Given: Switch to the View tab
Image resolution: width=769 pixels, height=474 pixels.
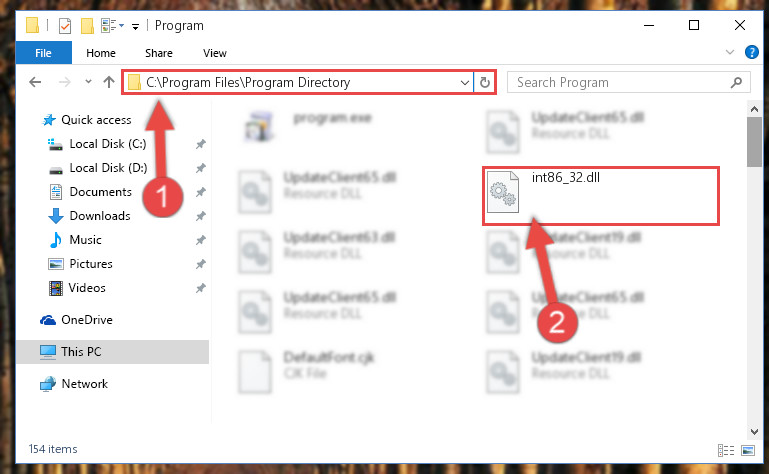Looking at the screenshot, I should [215, 53].
